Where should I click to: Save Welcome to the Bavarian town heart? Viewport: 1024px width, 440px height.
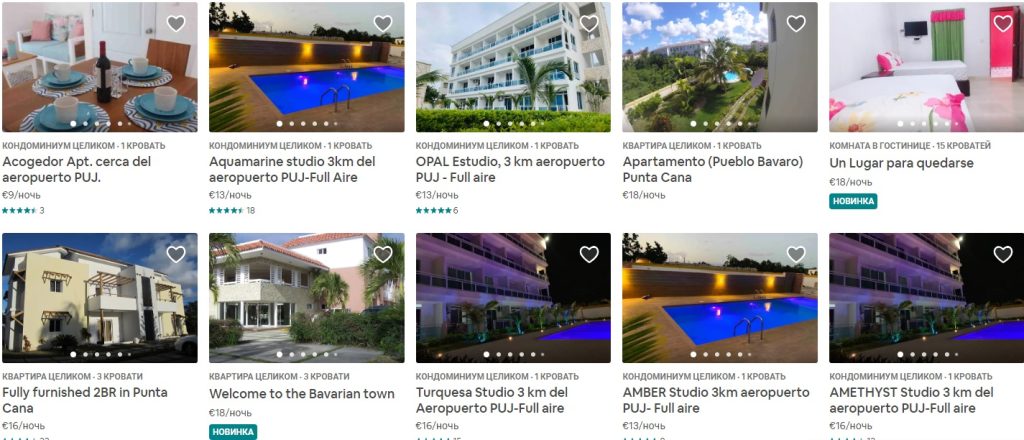[383, 254]
